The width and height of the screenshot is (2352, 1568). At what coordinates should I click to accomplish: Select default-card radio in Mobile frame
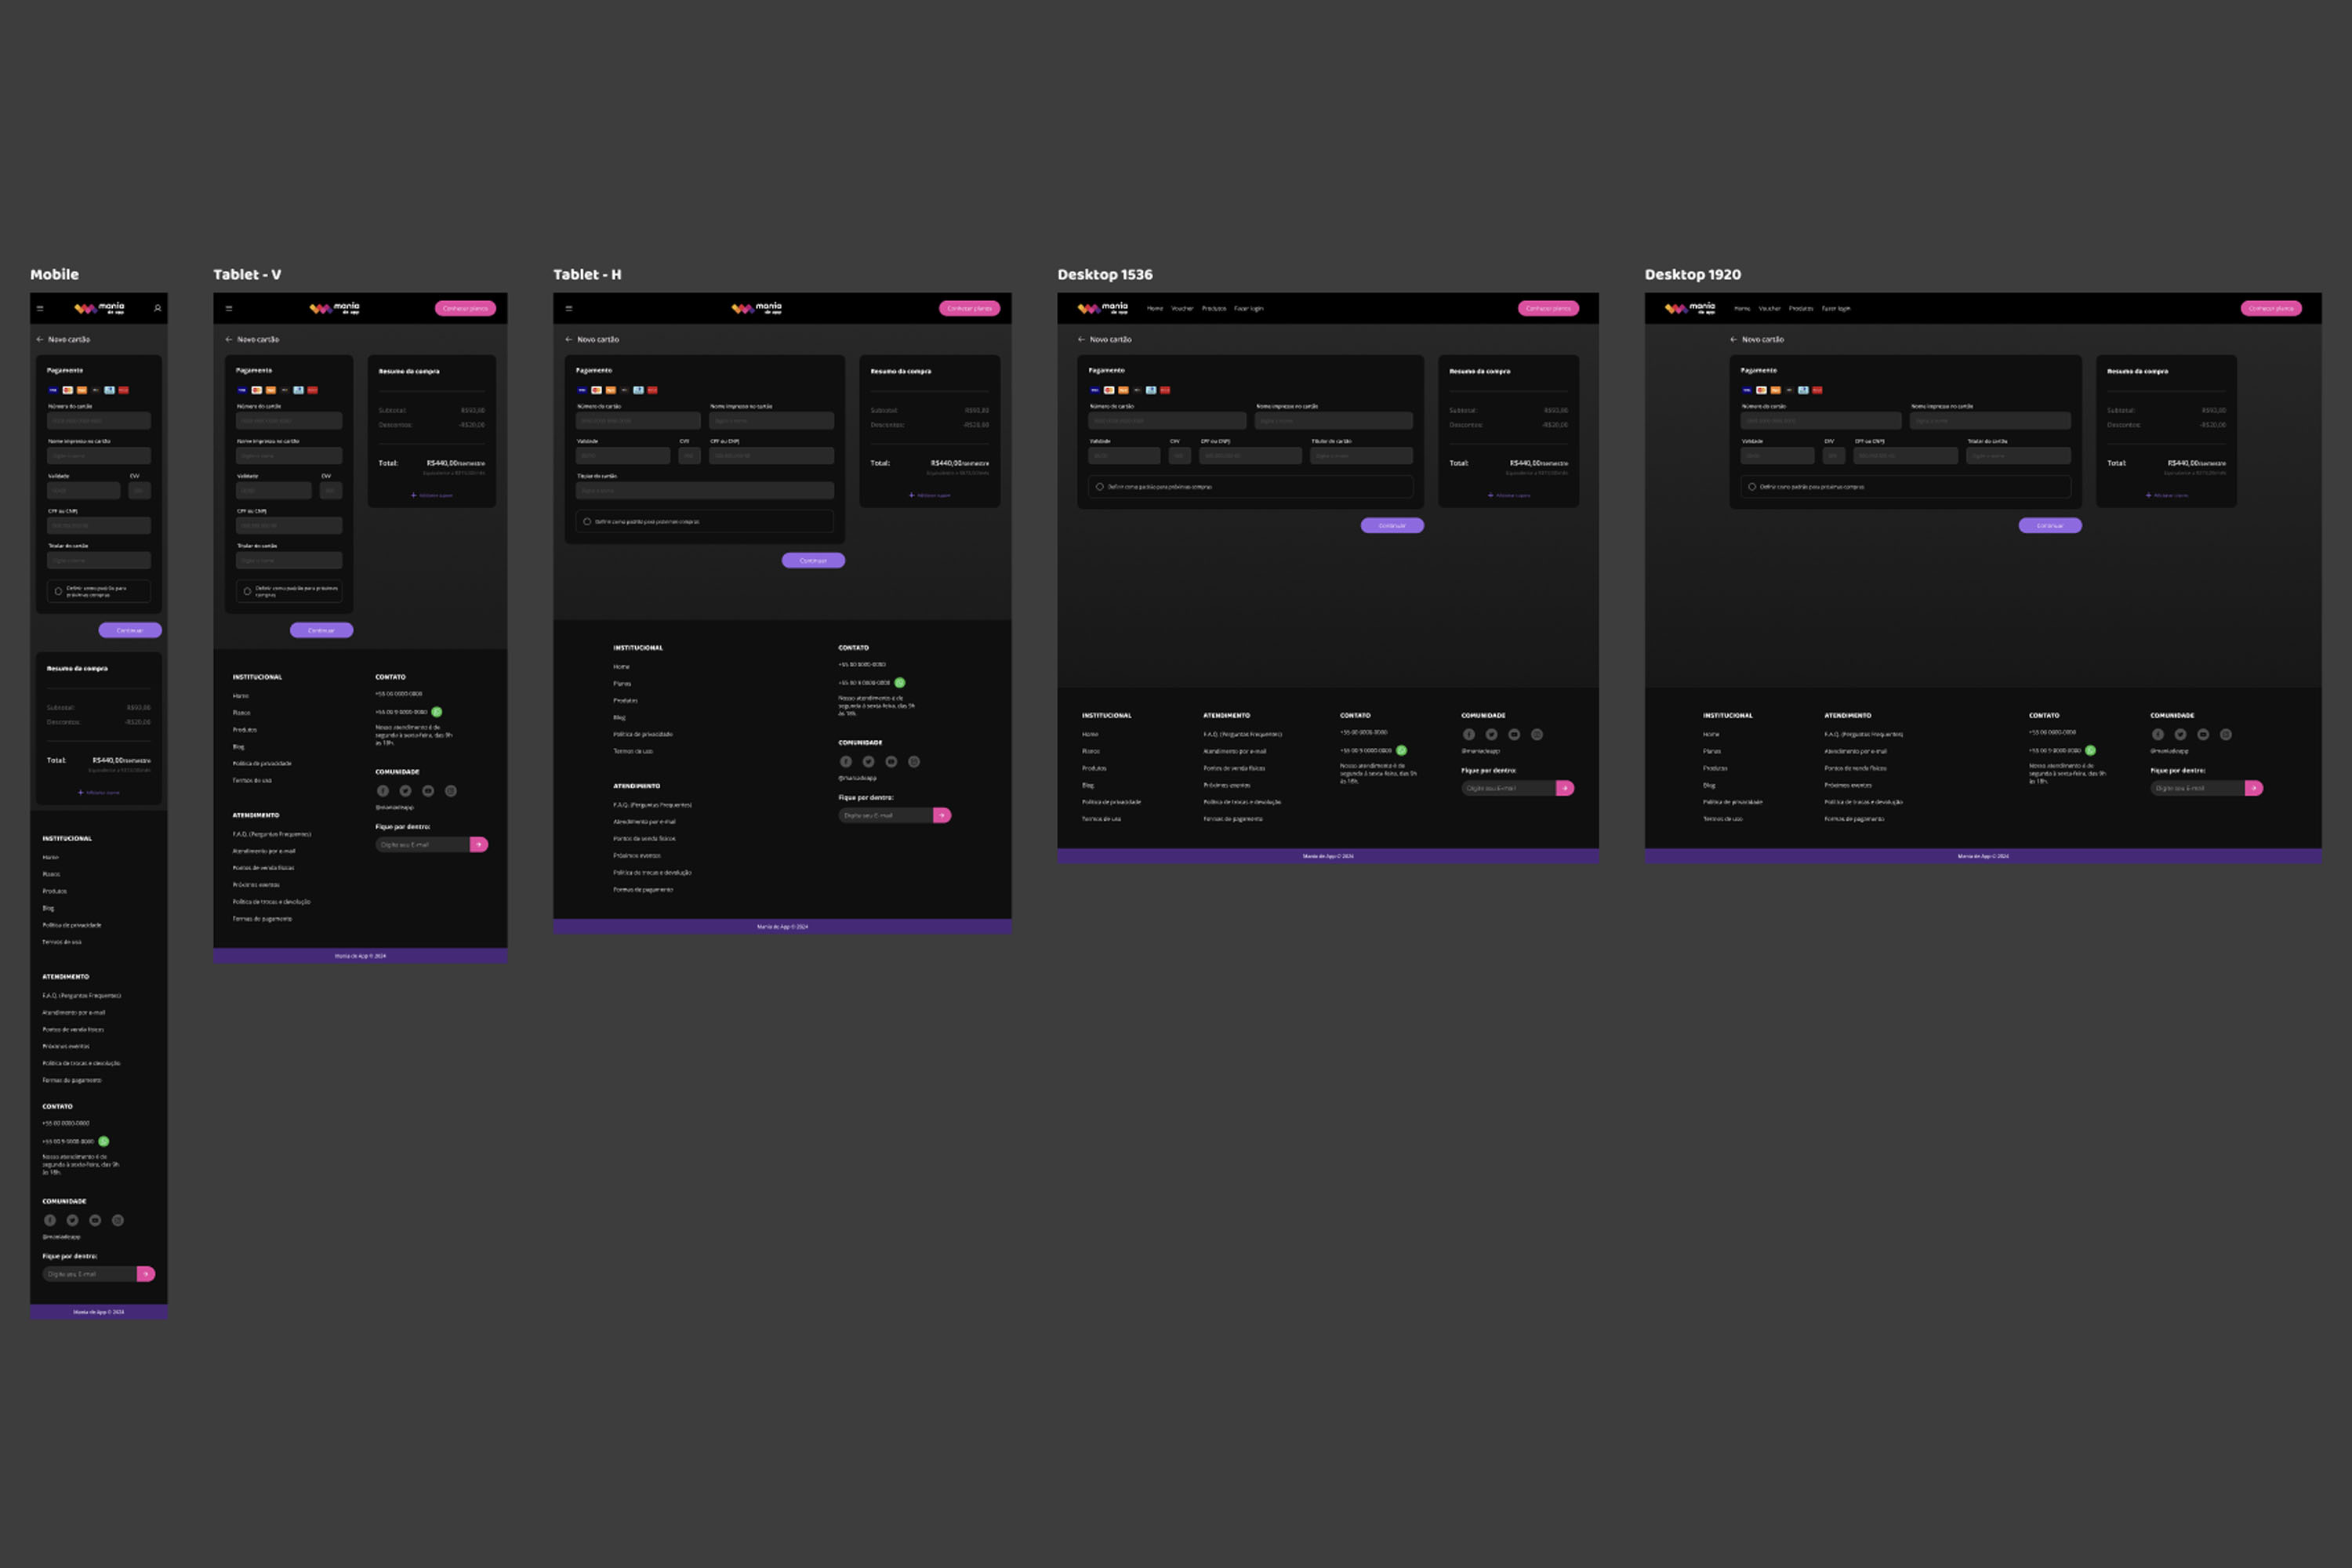[x=58, y=591]
